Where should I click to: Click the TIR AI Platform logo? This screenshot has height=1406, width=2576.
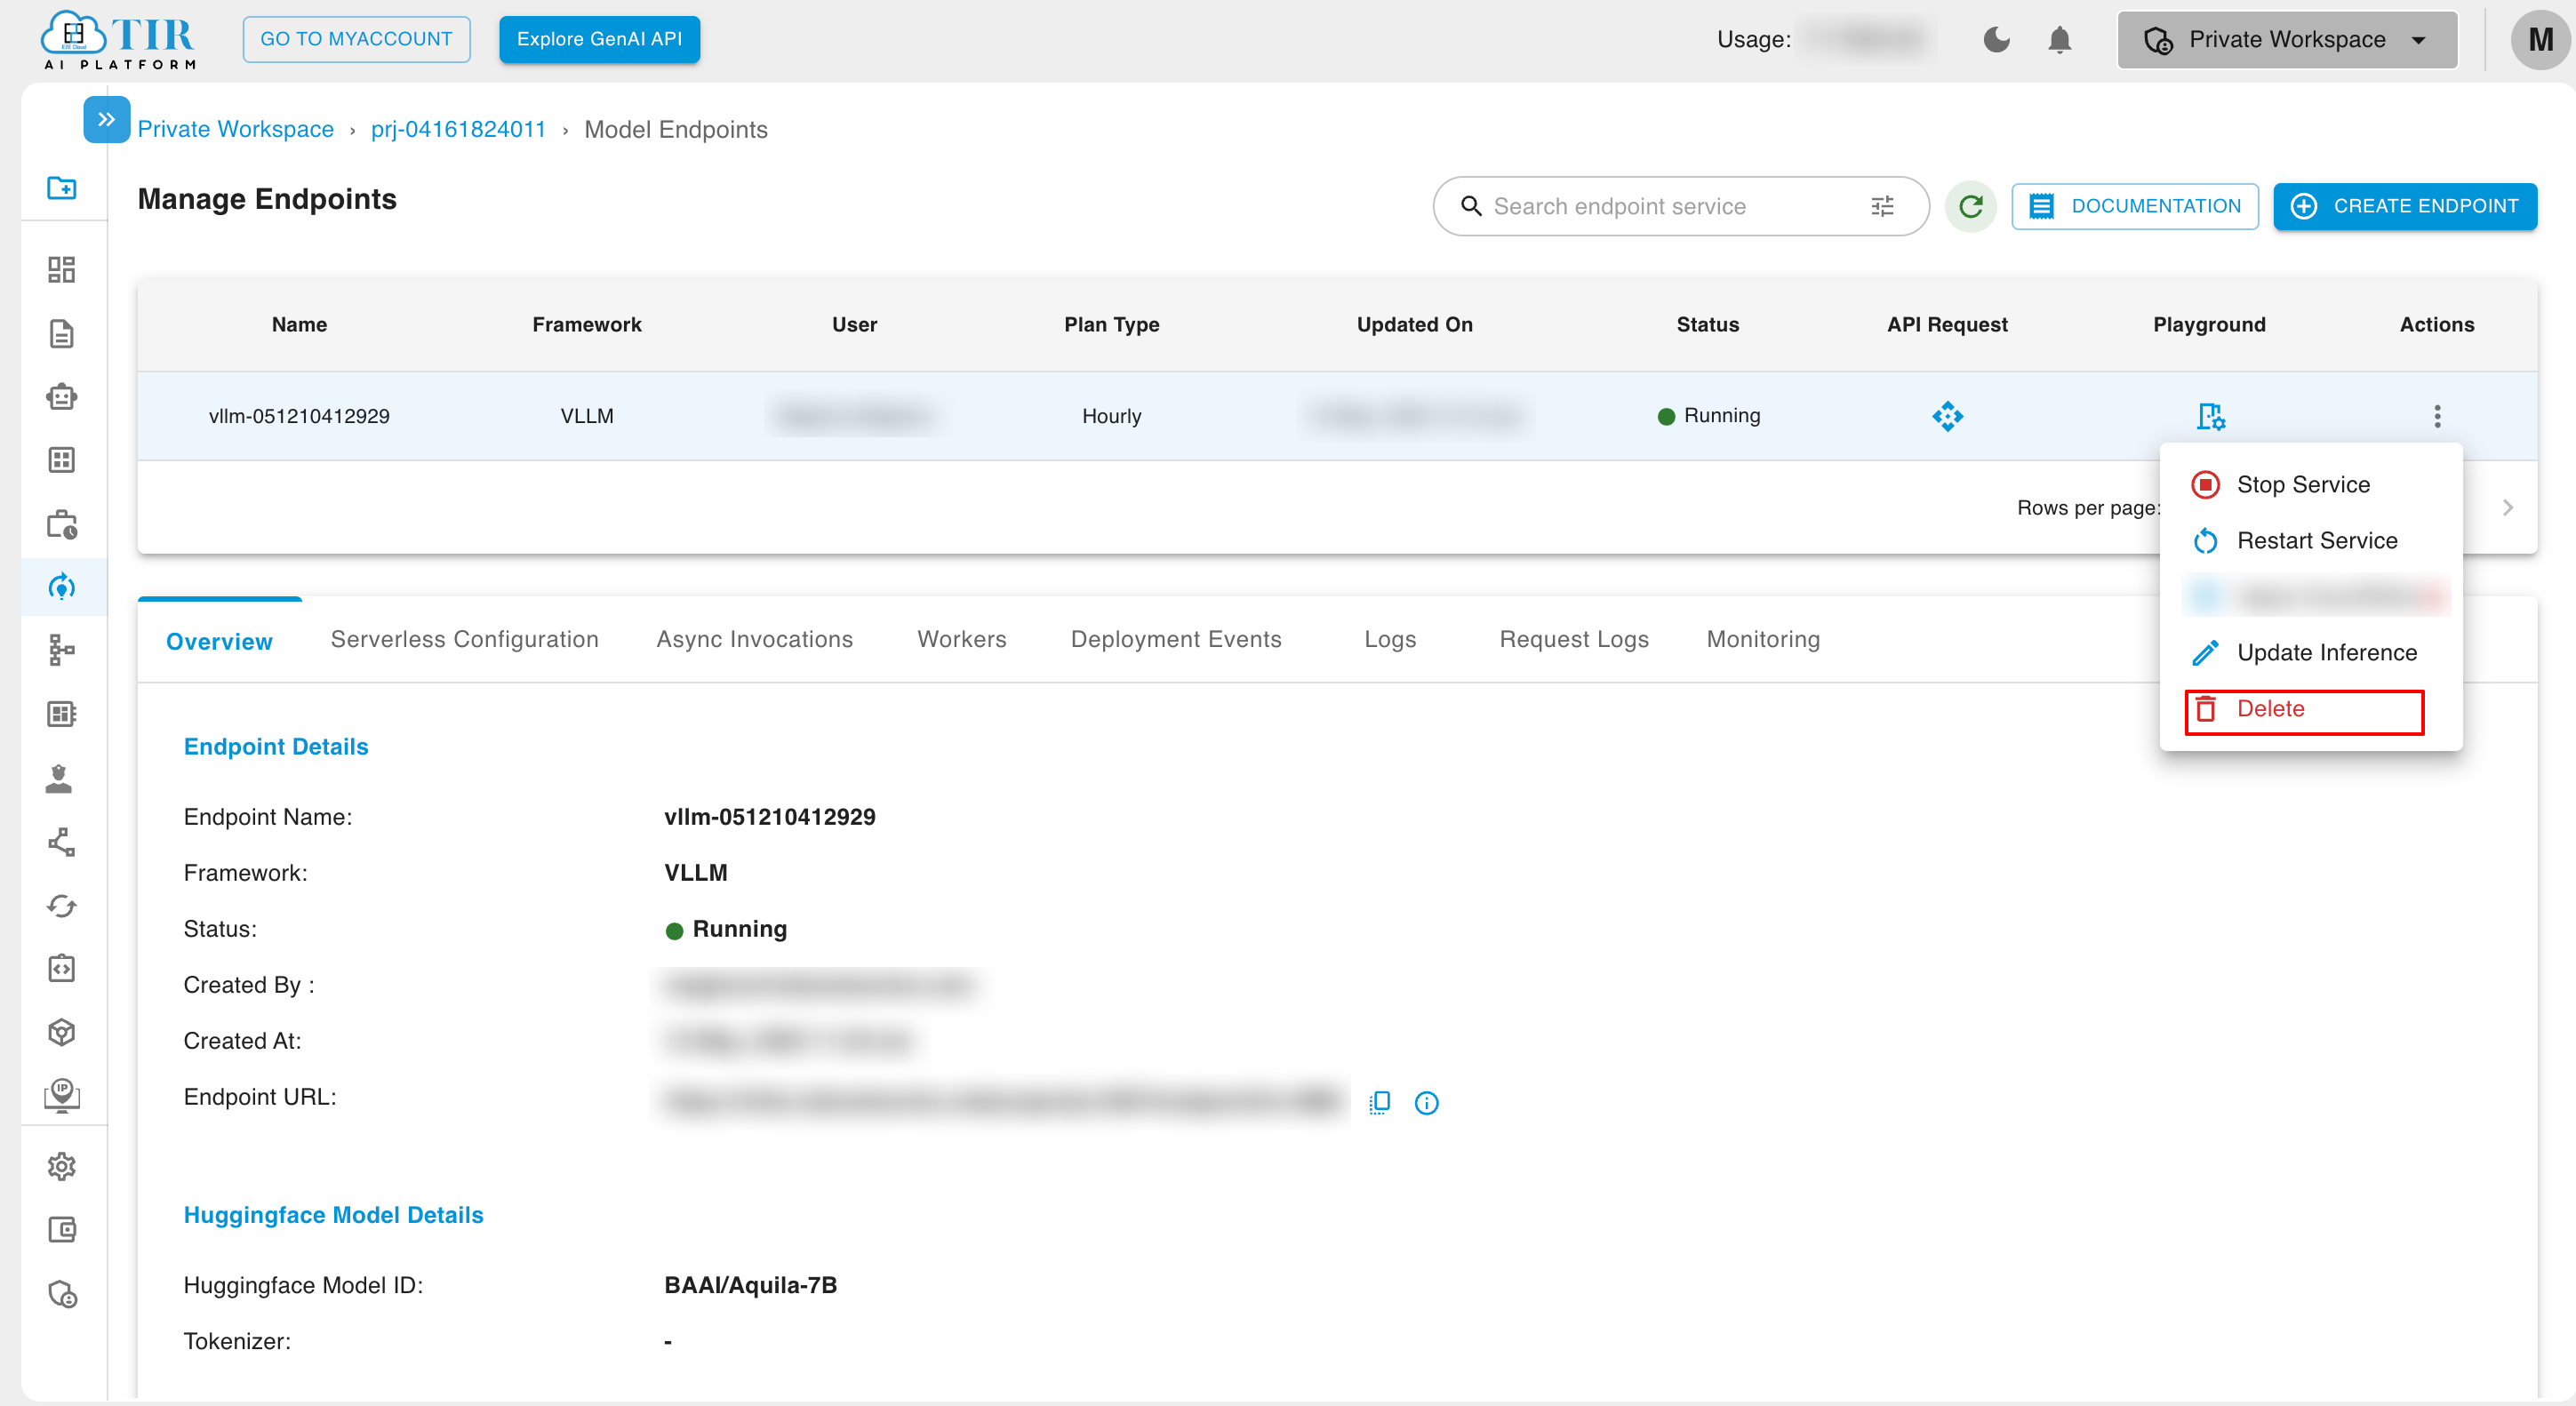118,40
